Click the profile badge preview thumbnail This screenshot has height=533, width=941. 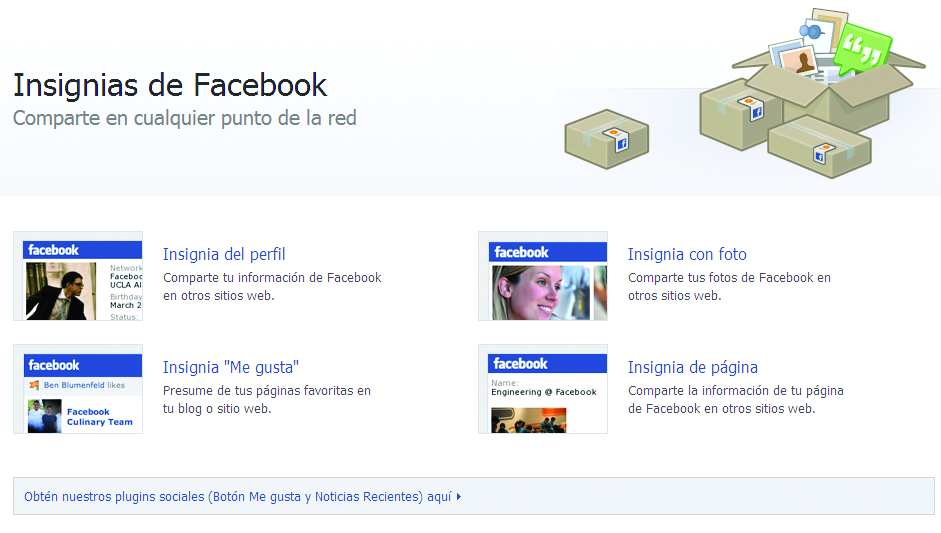point(78,276)
